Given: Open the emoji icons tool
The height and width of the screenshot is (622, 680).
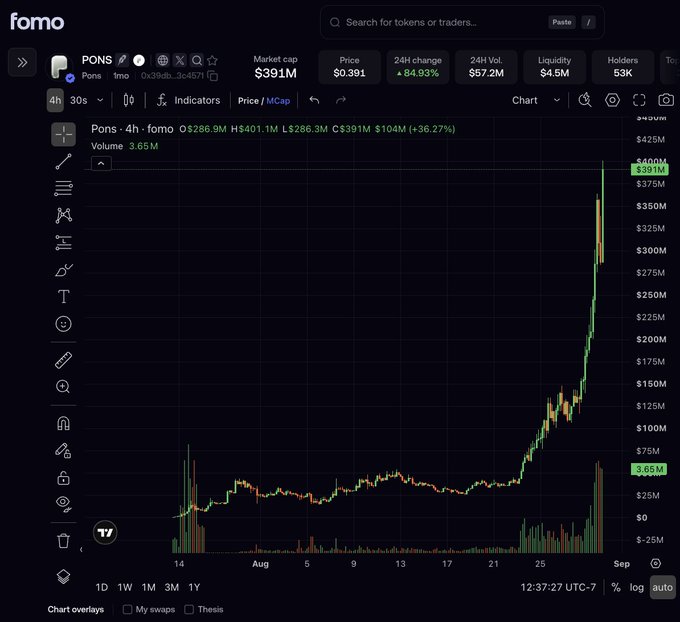Looking at the screenshot, I should coord(63,324).
